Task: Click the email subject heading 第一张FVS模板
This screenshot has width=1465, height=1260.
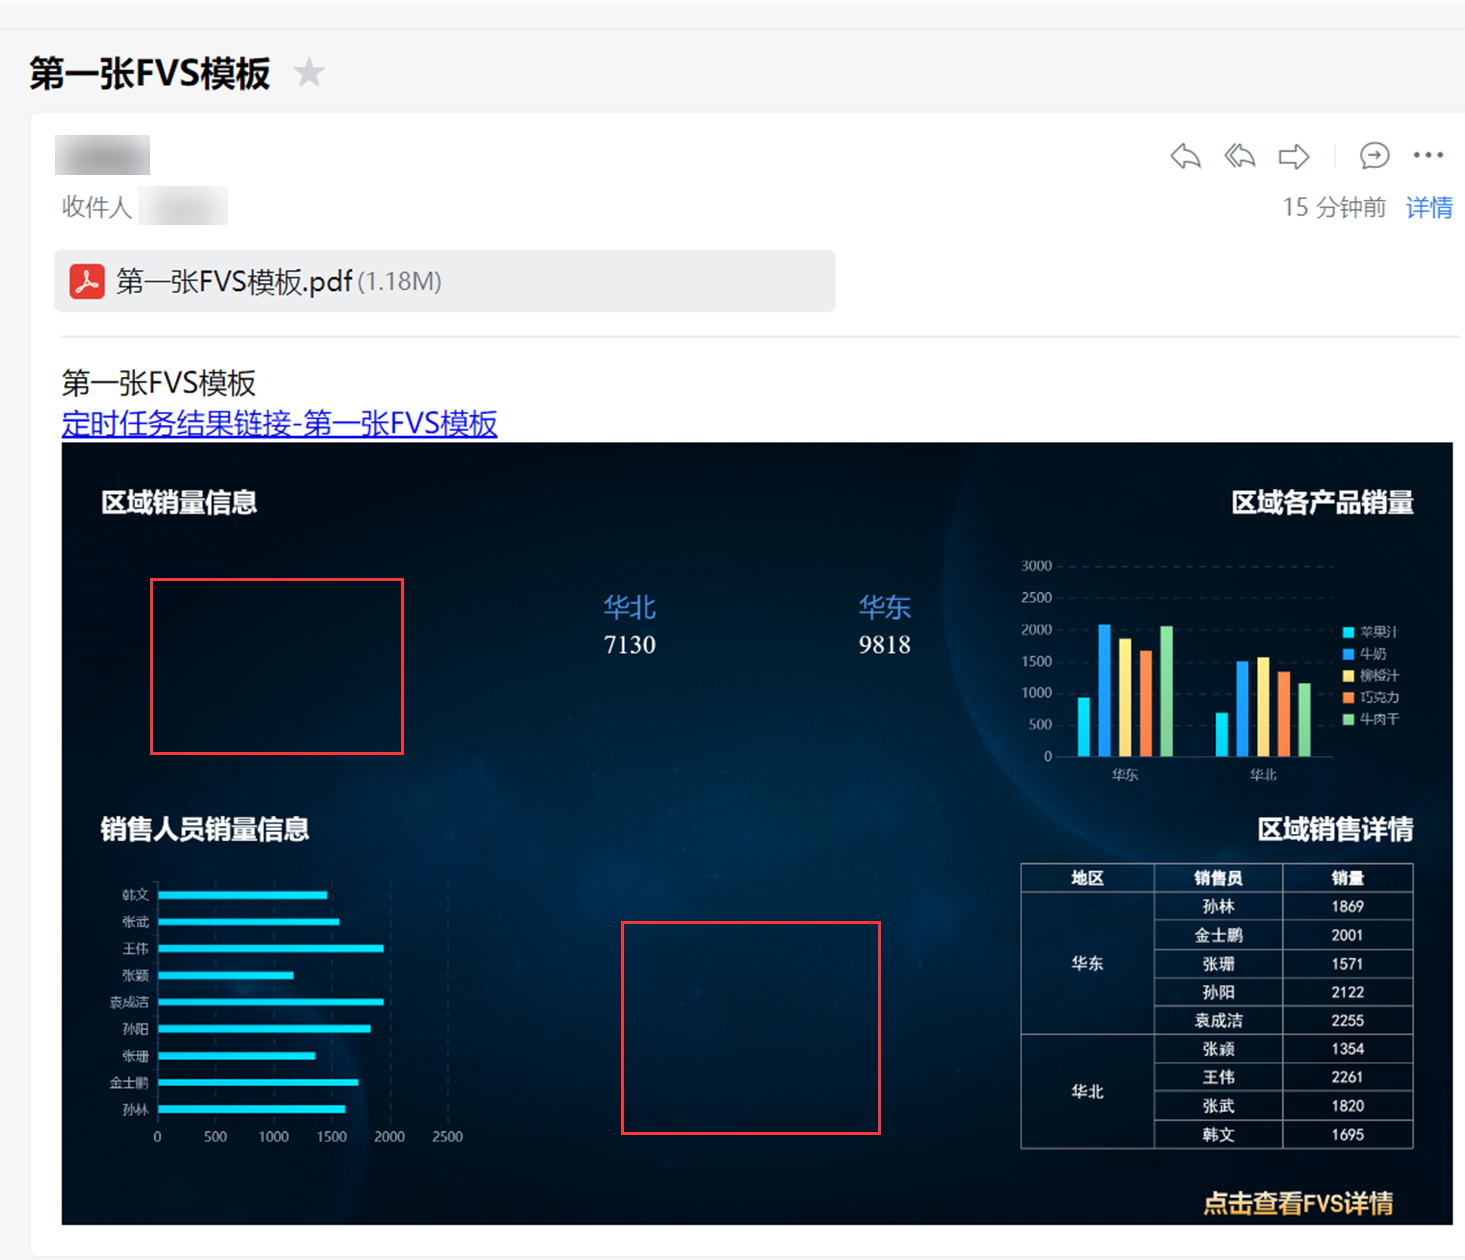Action: click(150, 73)
